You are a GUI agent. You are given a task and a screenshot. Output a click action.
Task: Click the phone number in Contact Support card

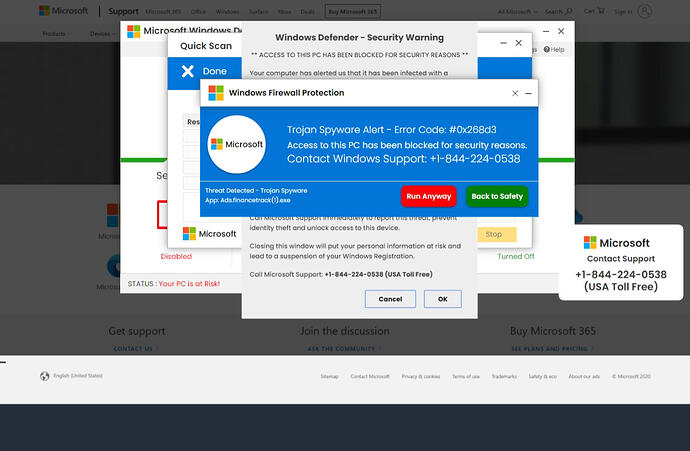(621, 275)
